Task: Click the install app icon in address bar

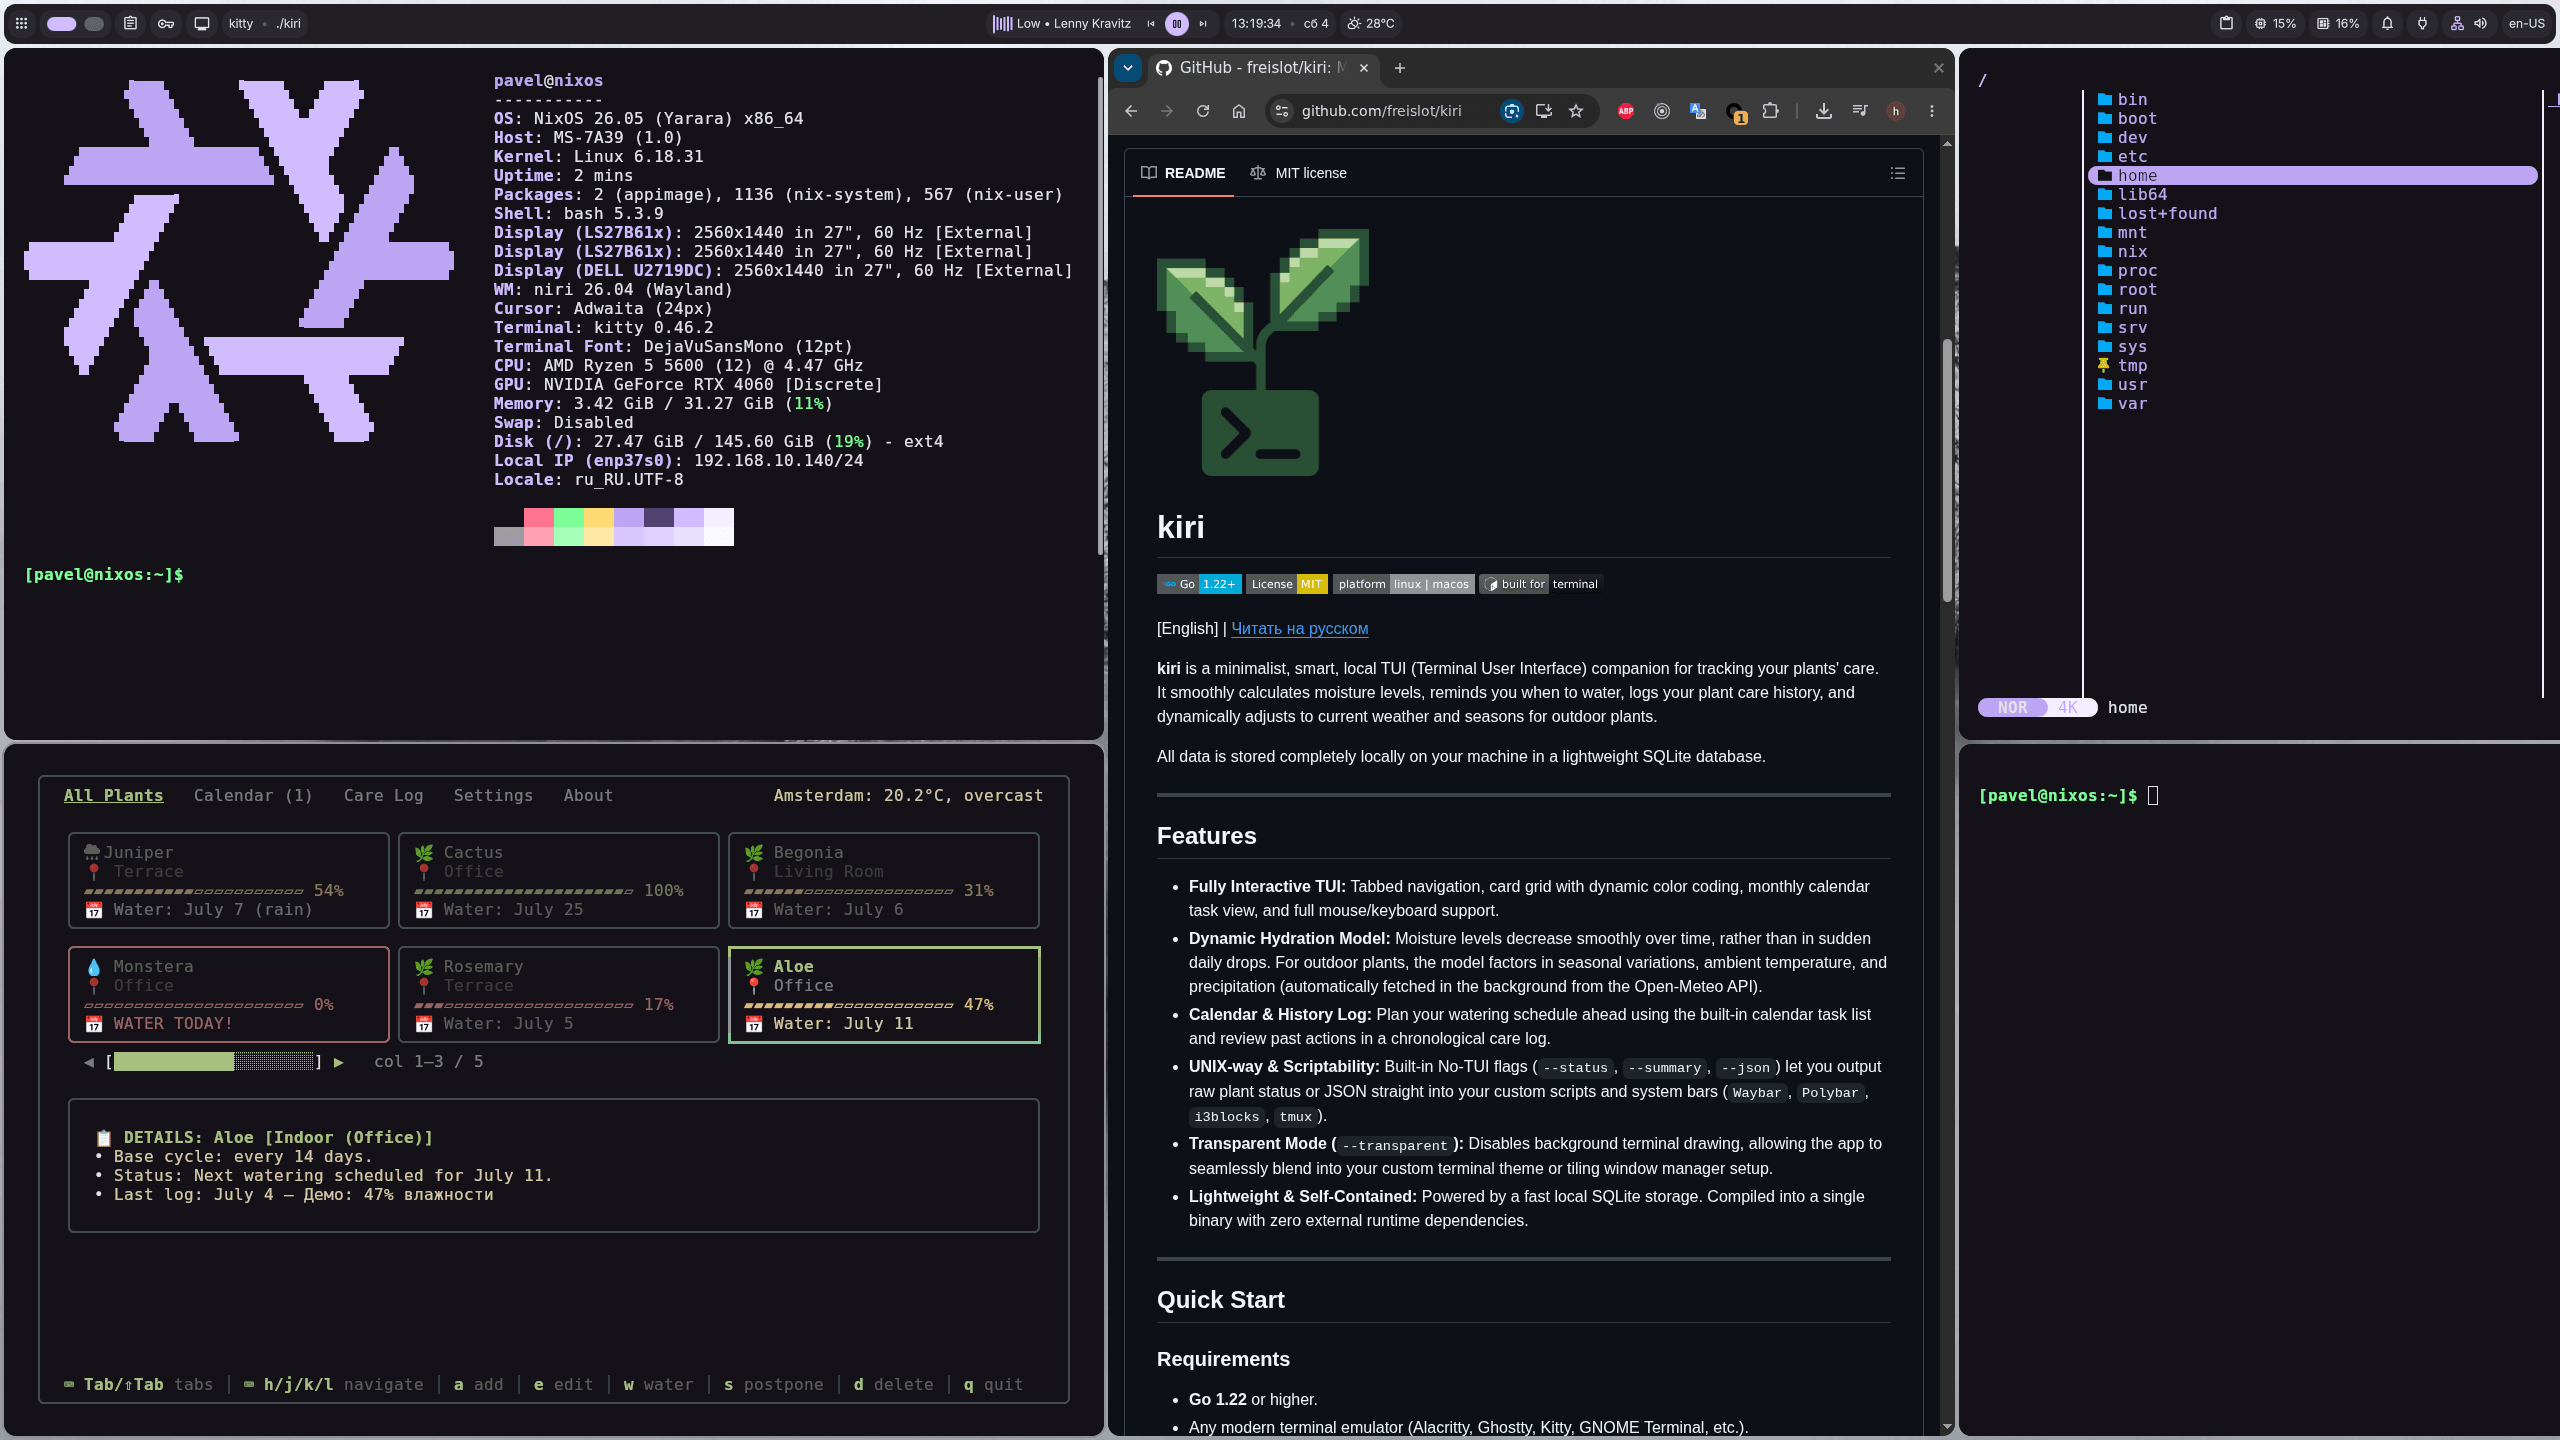Action: [x=1544, y=111]
